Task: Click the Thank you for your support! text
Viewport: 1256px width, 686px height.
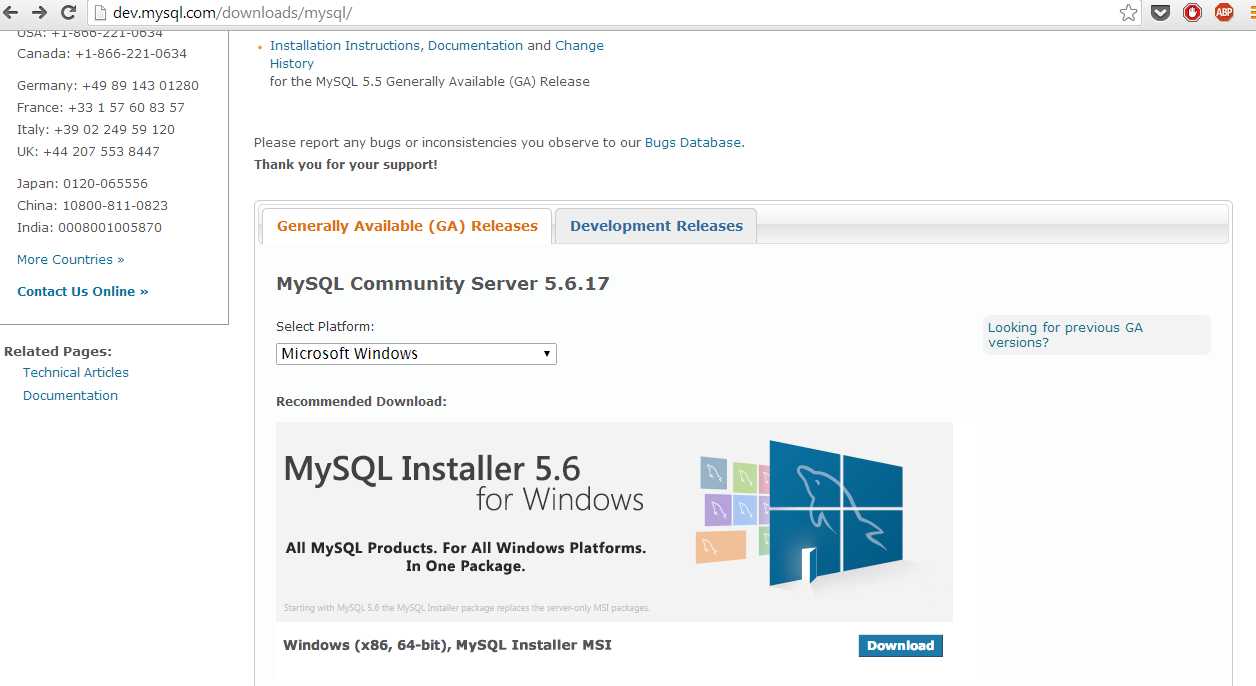Action: pyautogui.click(x=346, y=165)
